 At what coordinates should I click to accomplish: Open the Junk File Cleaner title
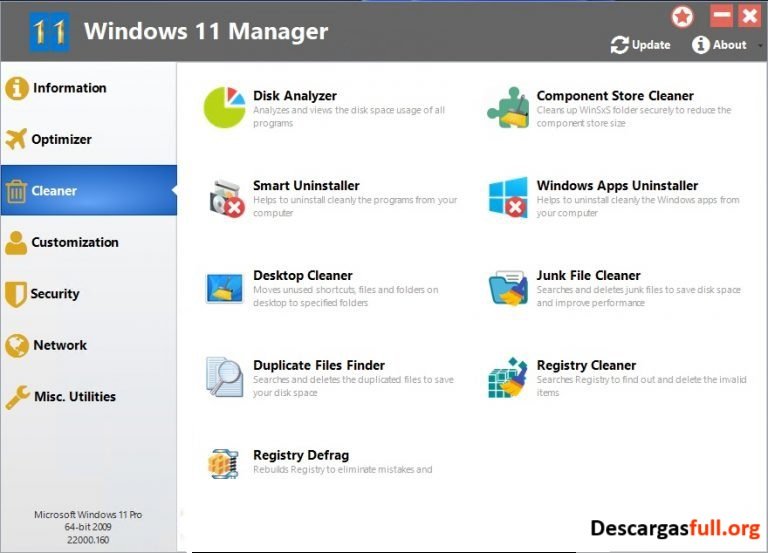(x=588, y=276)
